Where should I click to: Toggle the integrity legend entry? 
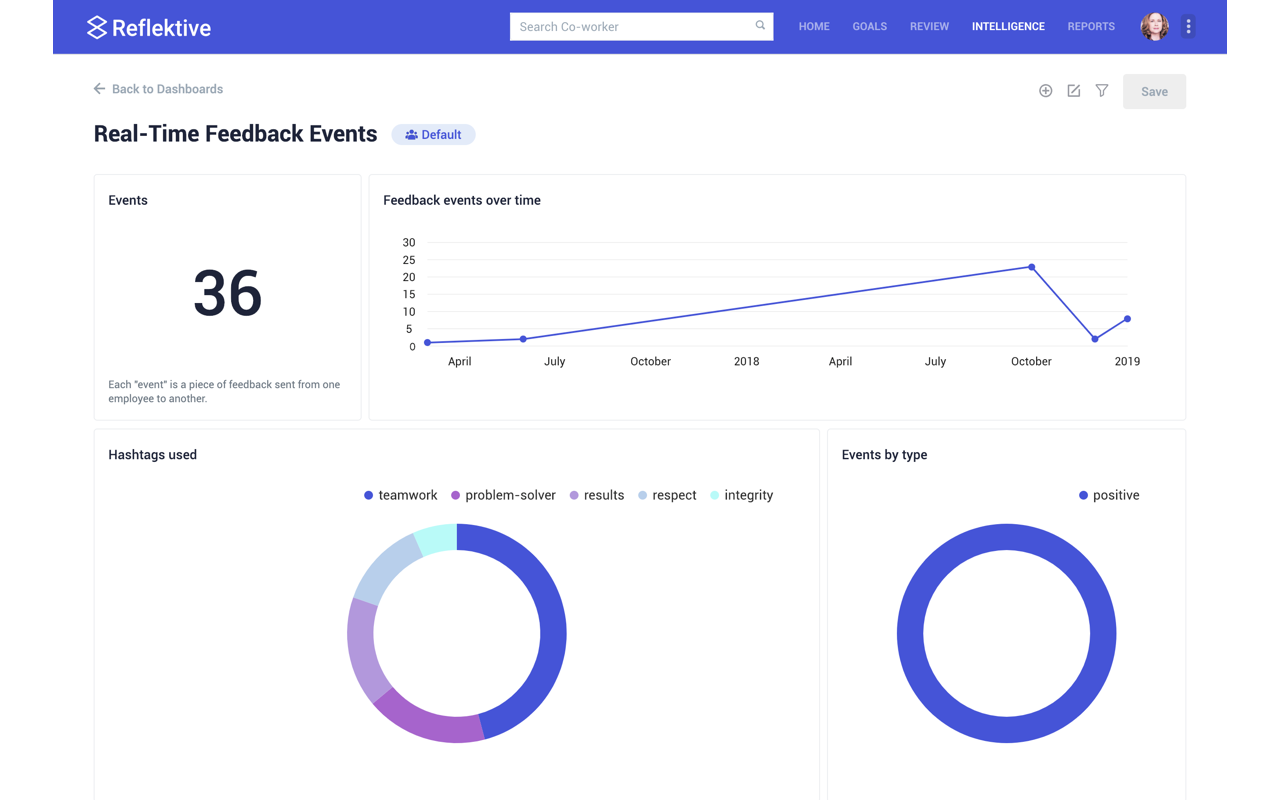point(741,495)
